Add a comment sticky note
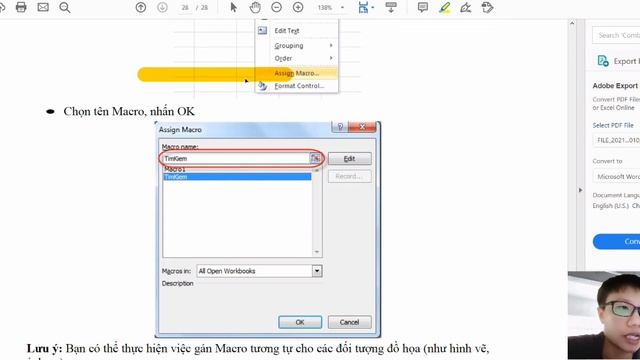This screenshot has height=360, width=640. 423,7
